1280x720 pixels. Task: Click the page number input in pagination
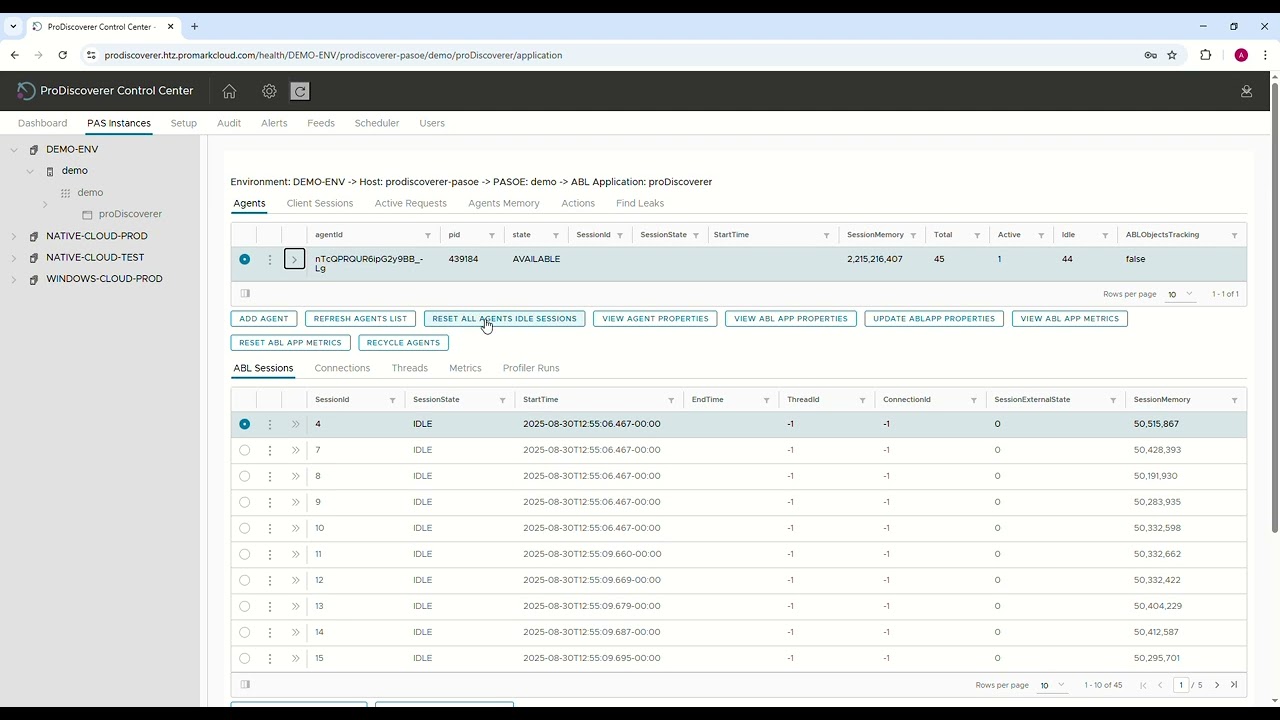pyautogui.click(x=1181, y=685)
